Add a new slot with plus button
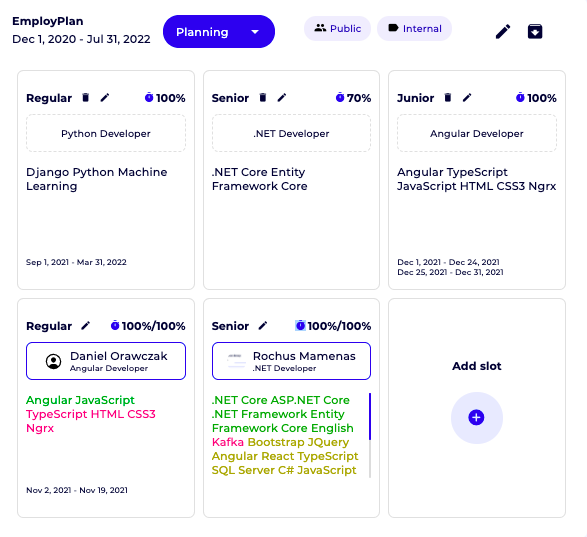This screenshot has height=537, width=587. pyautogui.click(x=477, y=418)
